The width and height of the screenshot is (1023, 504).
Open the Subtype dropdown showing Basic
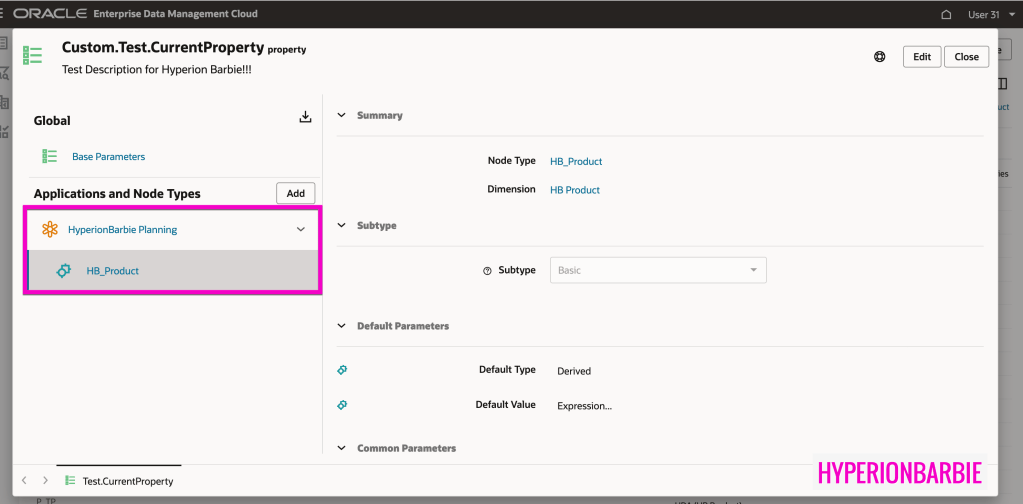coord(658,270)
